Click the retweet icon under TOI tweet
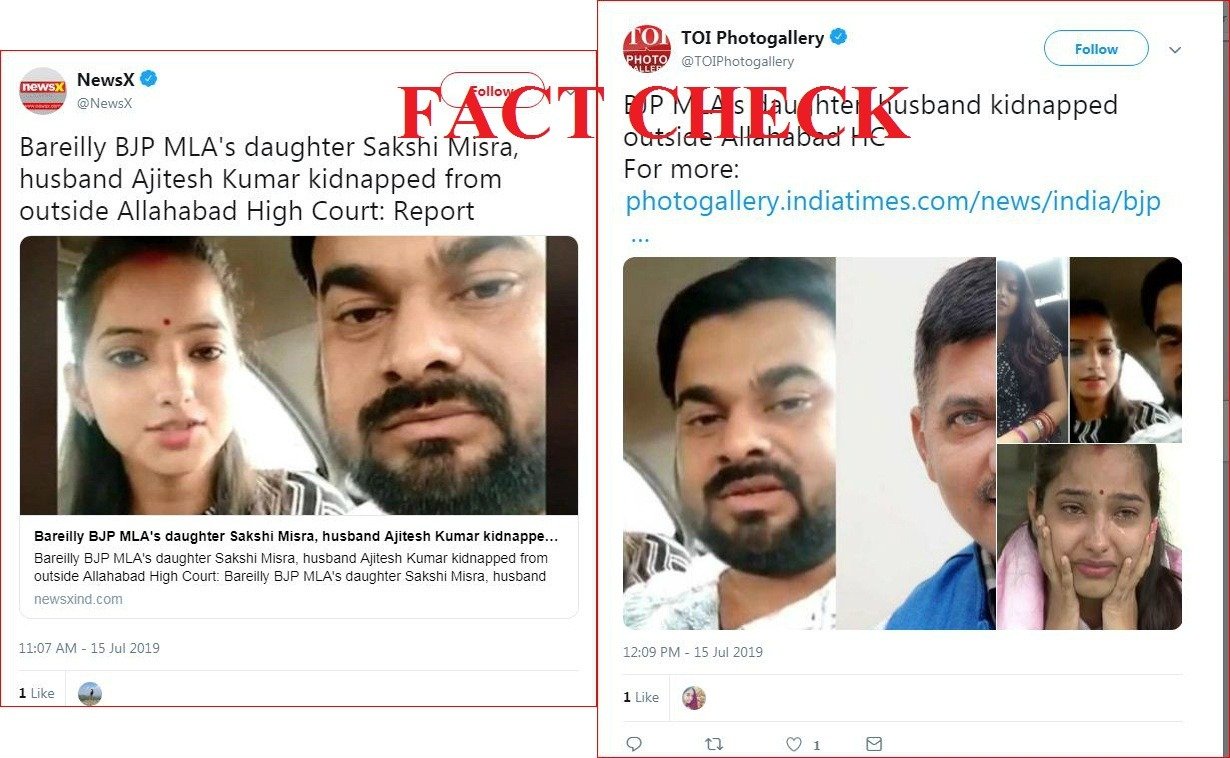 coord(714,744)
